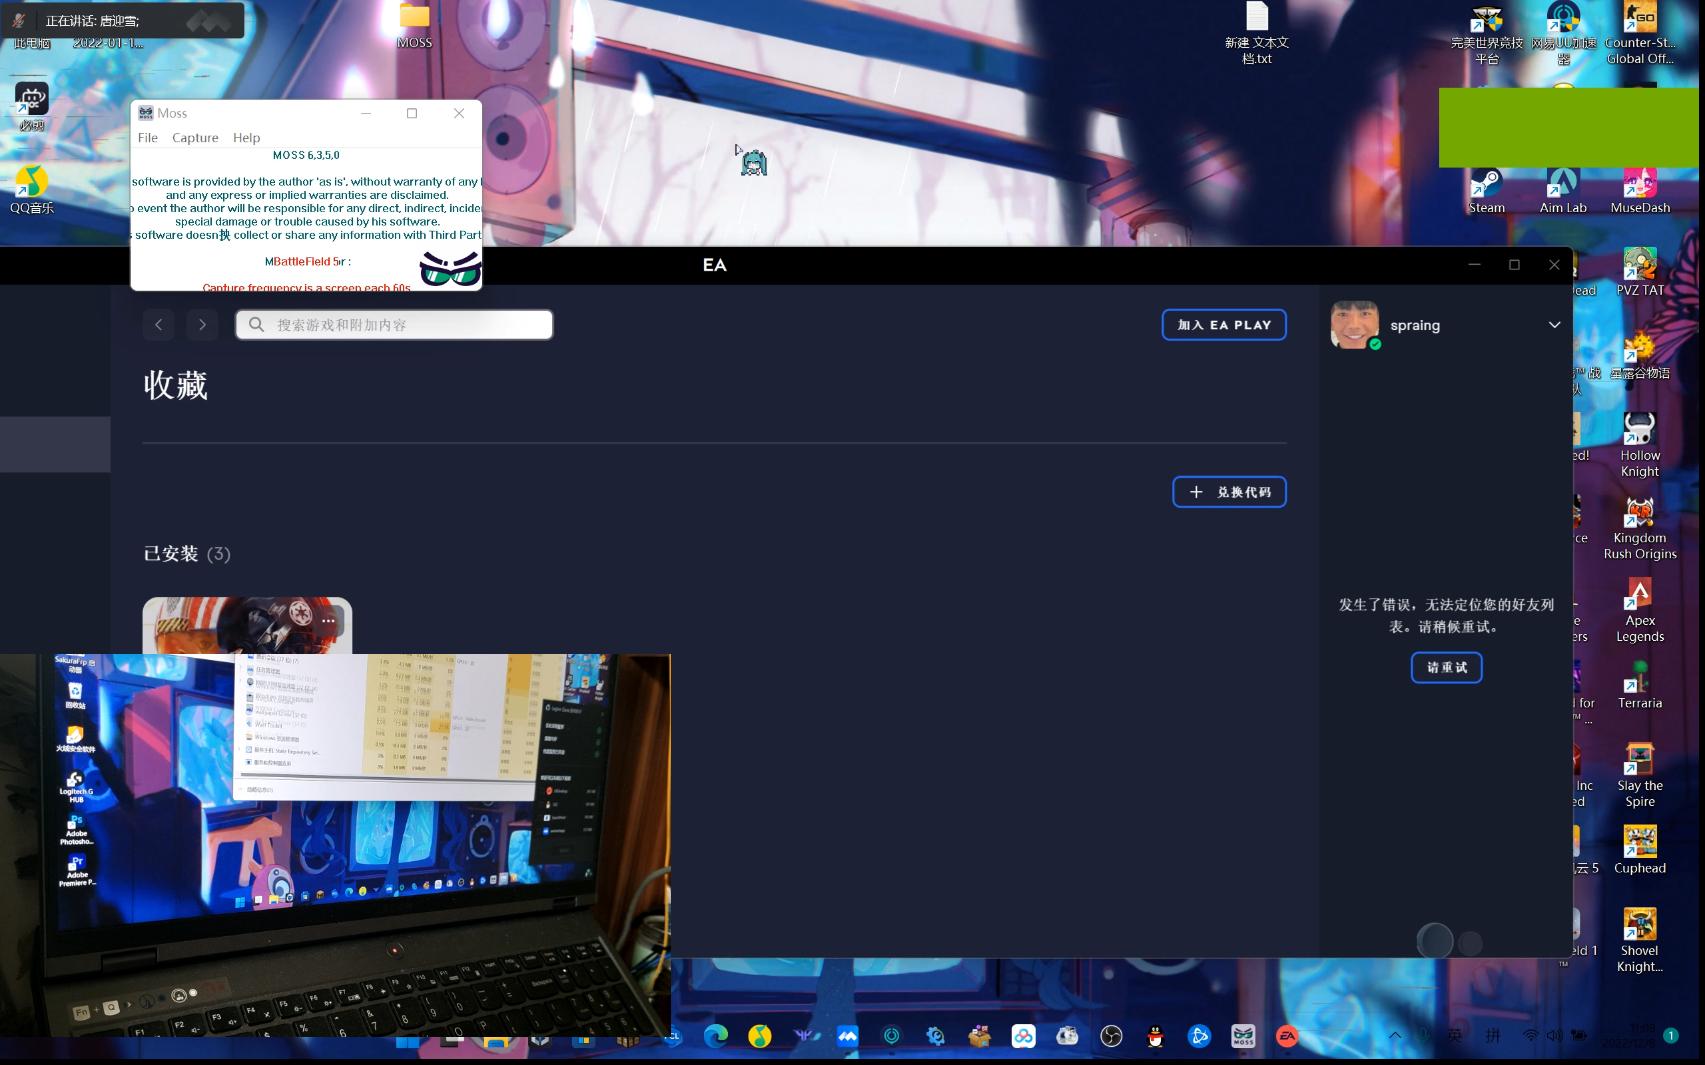
Task: Open the Aim Lab desktop shortcut
Action: click(x=1563, y=190)
